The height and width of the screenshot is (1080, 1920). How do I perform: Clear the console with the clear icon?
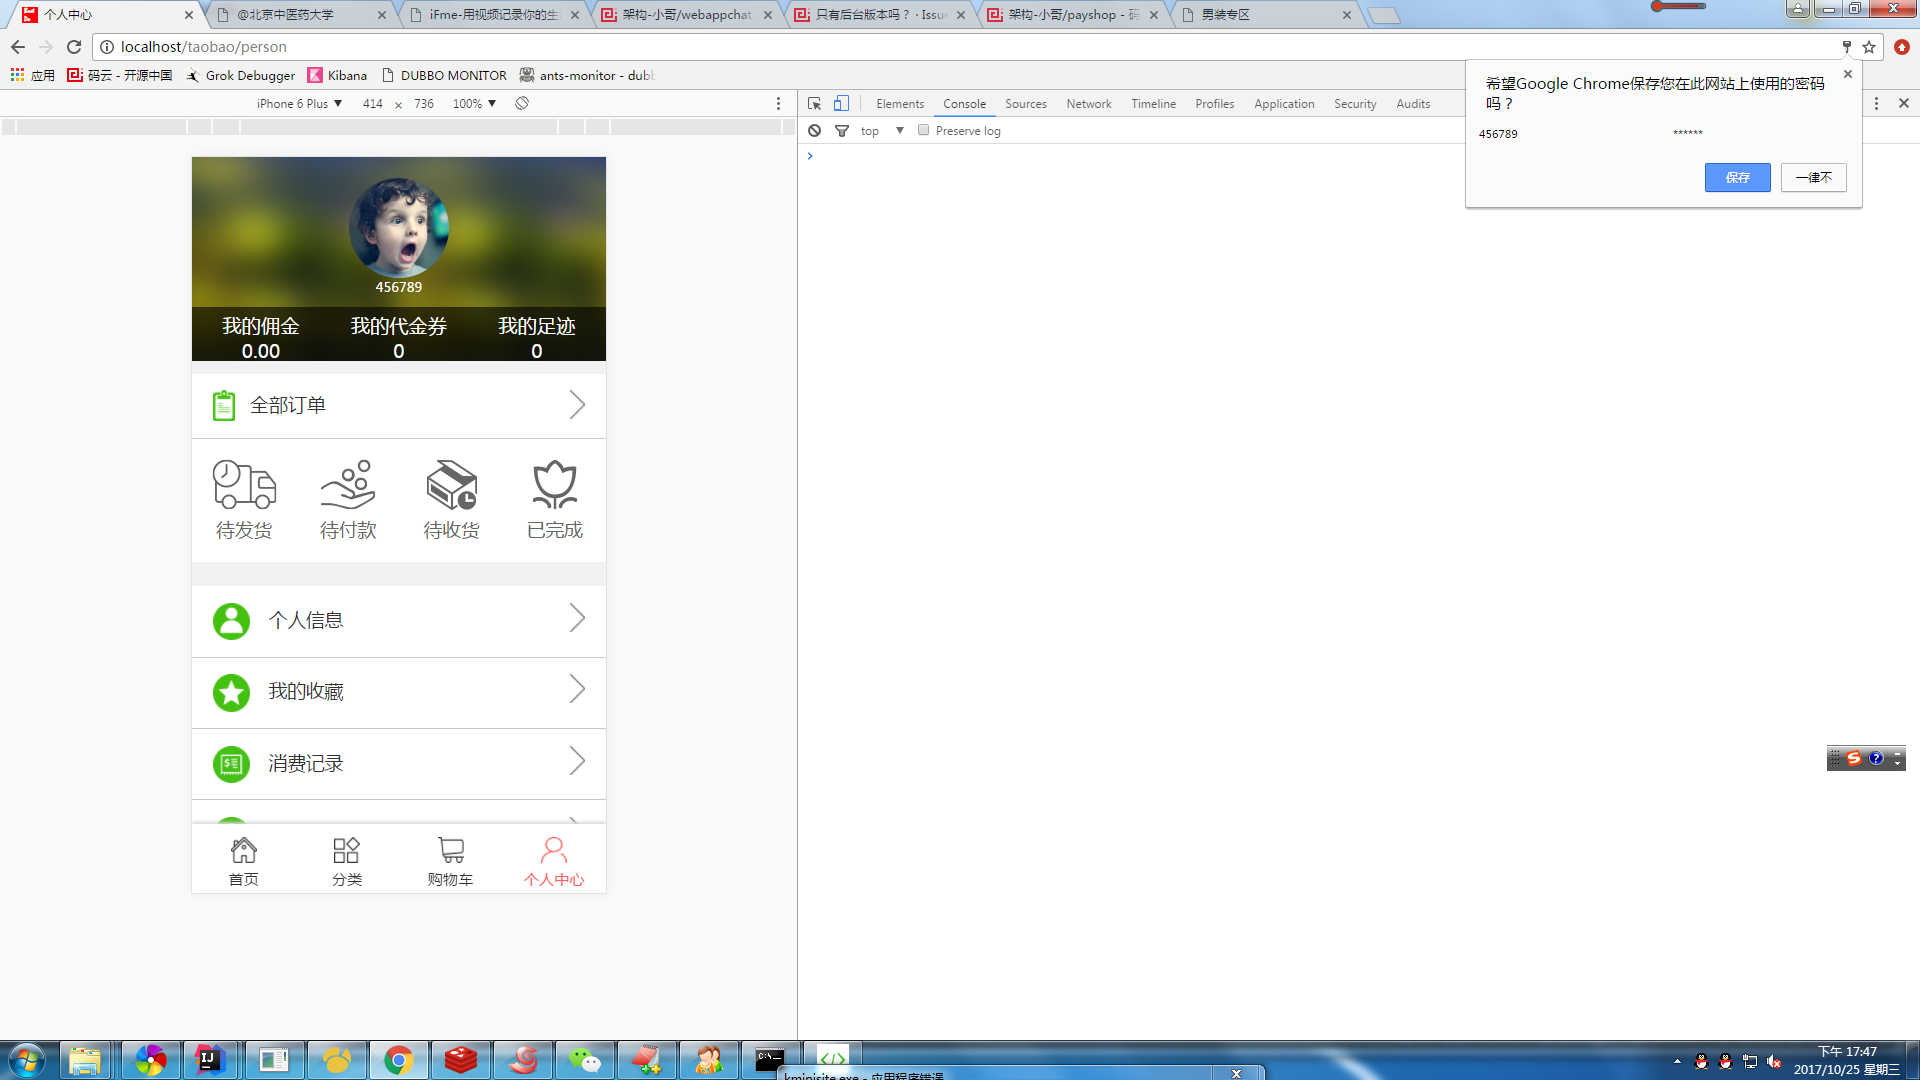pos(815,131)
